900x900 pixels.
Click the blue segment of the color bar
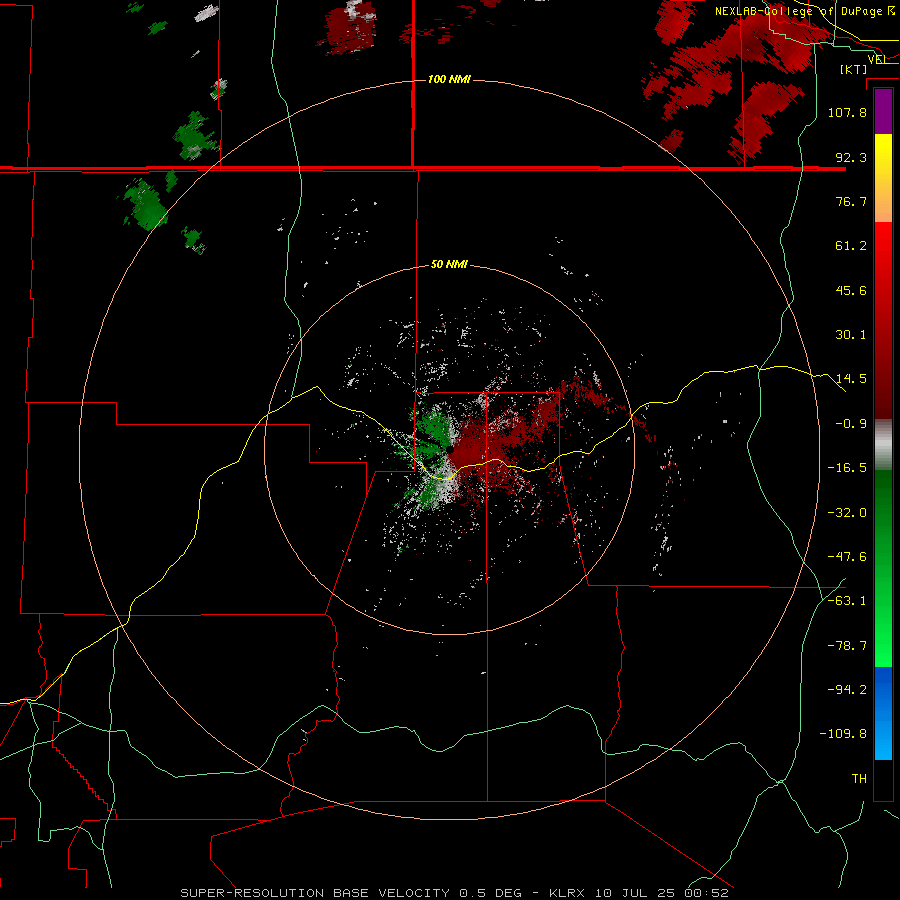tap(883, 713)
